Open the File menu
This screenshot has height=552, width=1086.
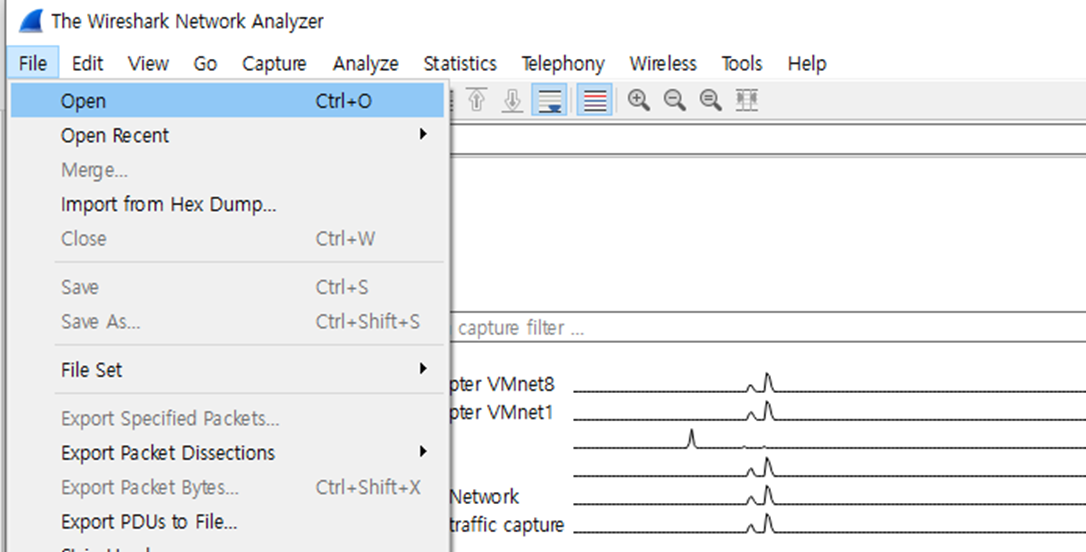pos(33,64)
